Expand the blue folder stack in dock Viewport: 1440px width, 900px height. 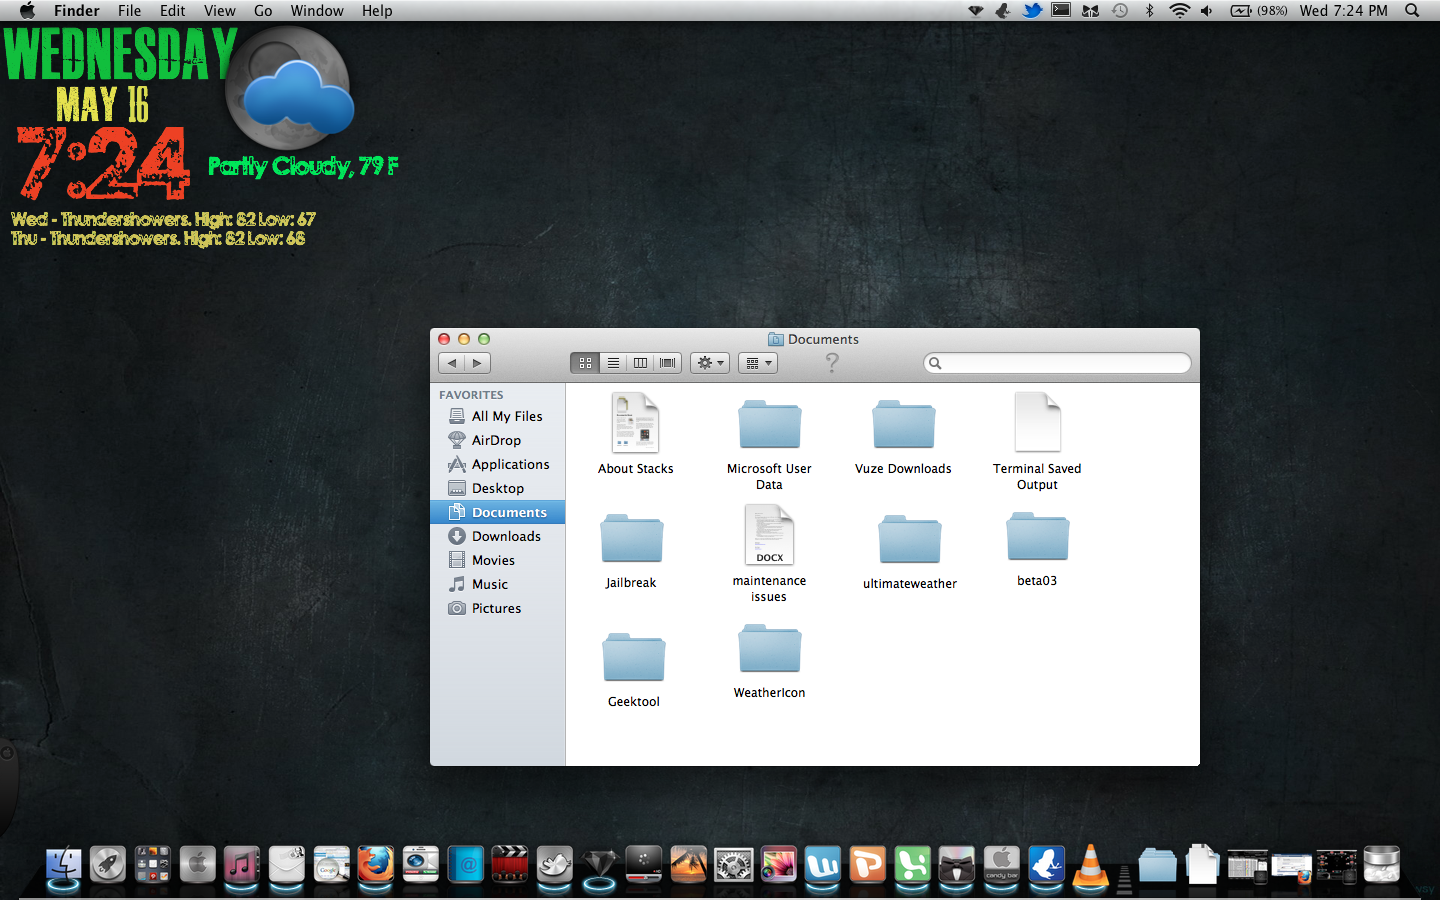(1157, 865)
